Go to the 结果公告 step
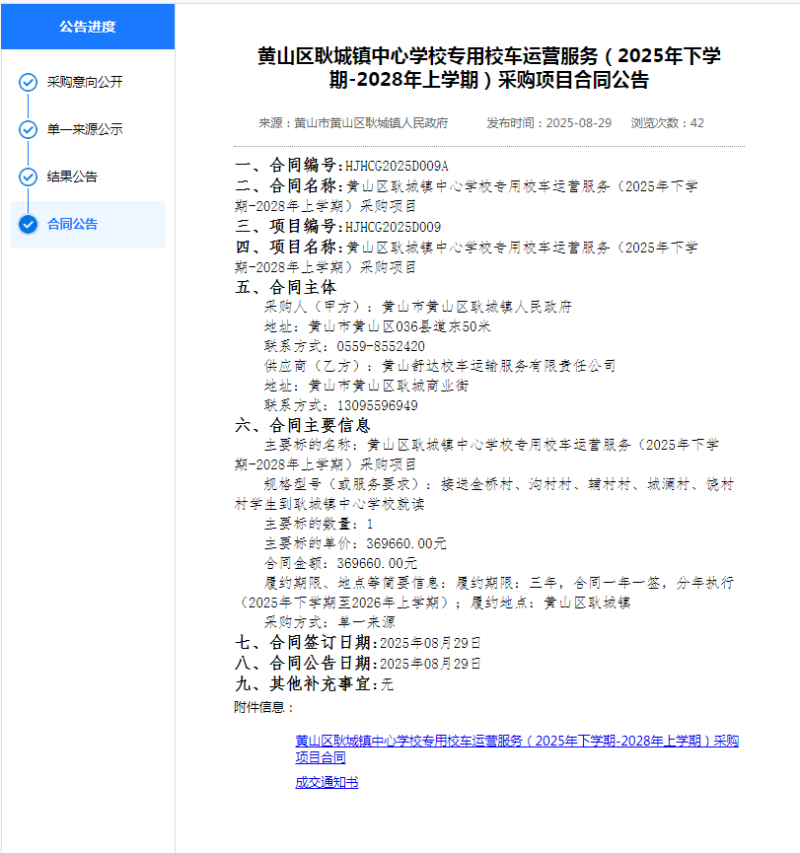This screenshot has height=853, width=800. (x=72, y=177)
